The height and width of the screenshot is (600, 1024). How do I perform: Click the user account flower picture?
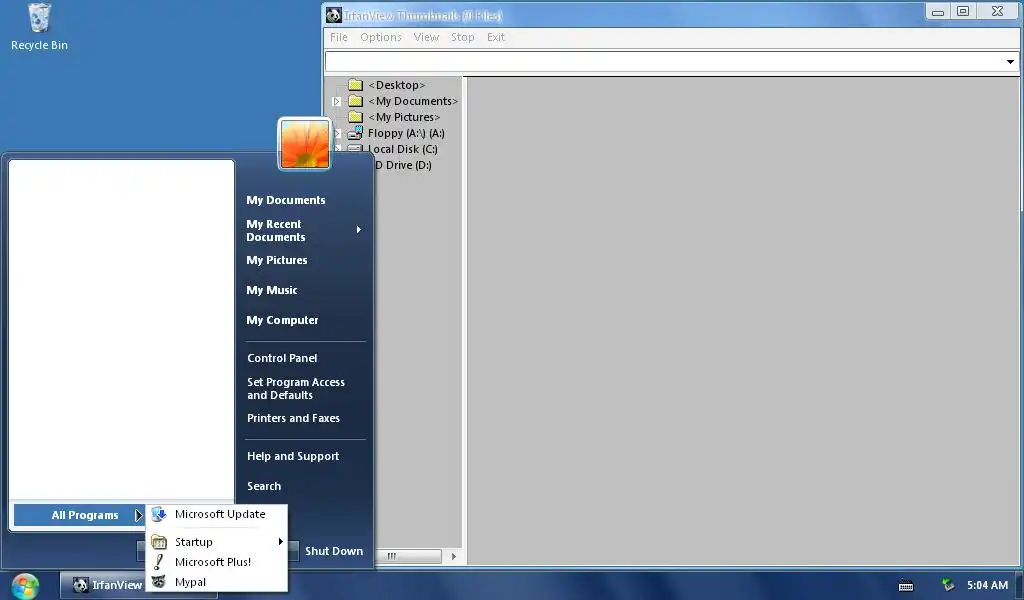304,144
